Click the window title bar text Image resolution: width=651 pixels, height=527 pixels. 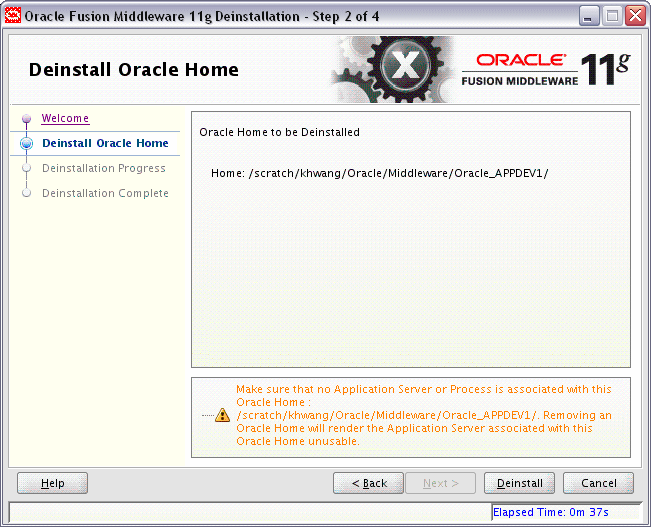pyautogui.click(x=202, y=16)
